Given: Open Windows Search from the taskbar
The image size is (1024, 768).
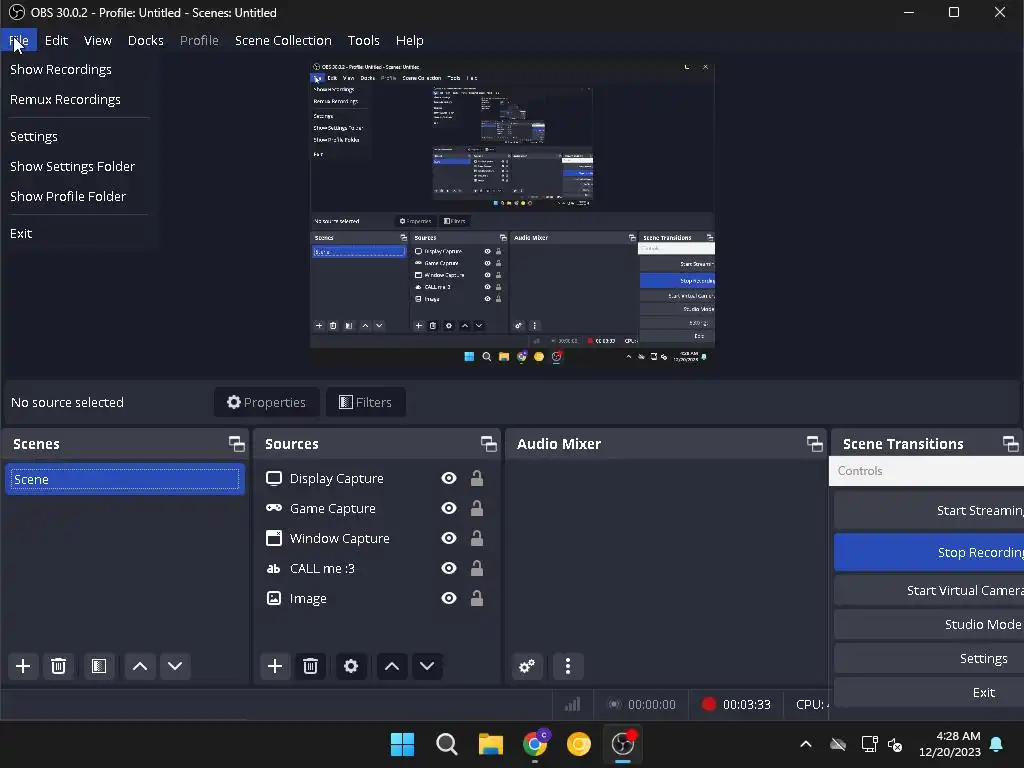Looking at the screenshot, I should [x=447, y=744].
